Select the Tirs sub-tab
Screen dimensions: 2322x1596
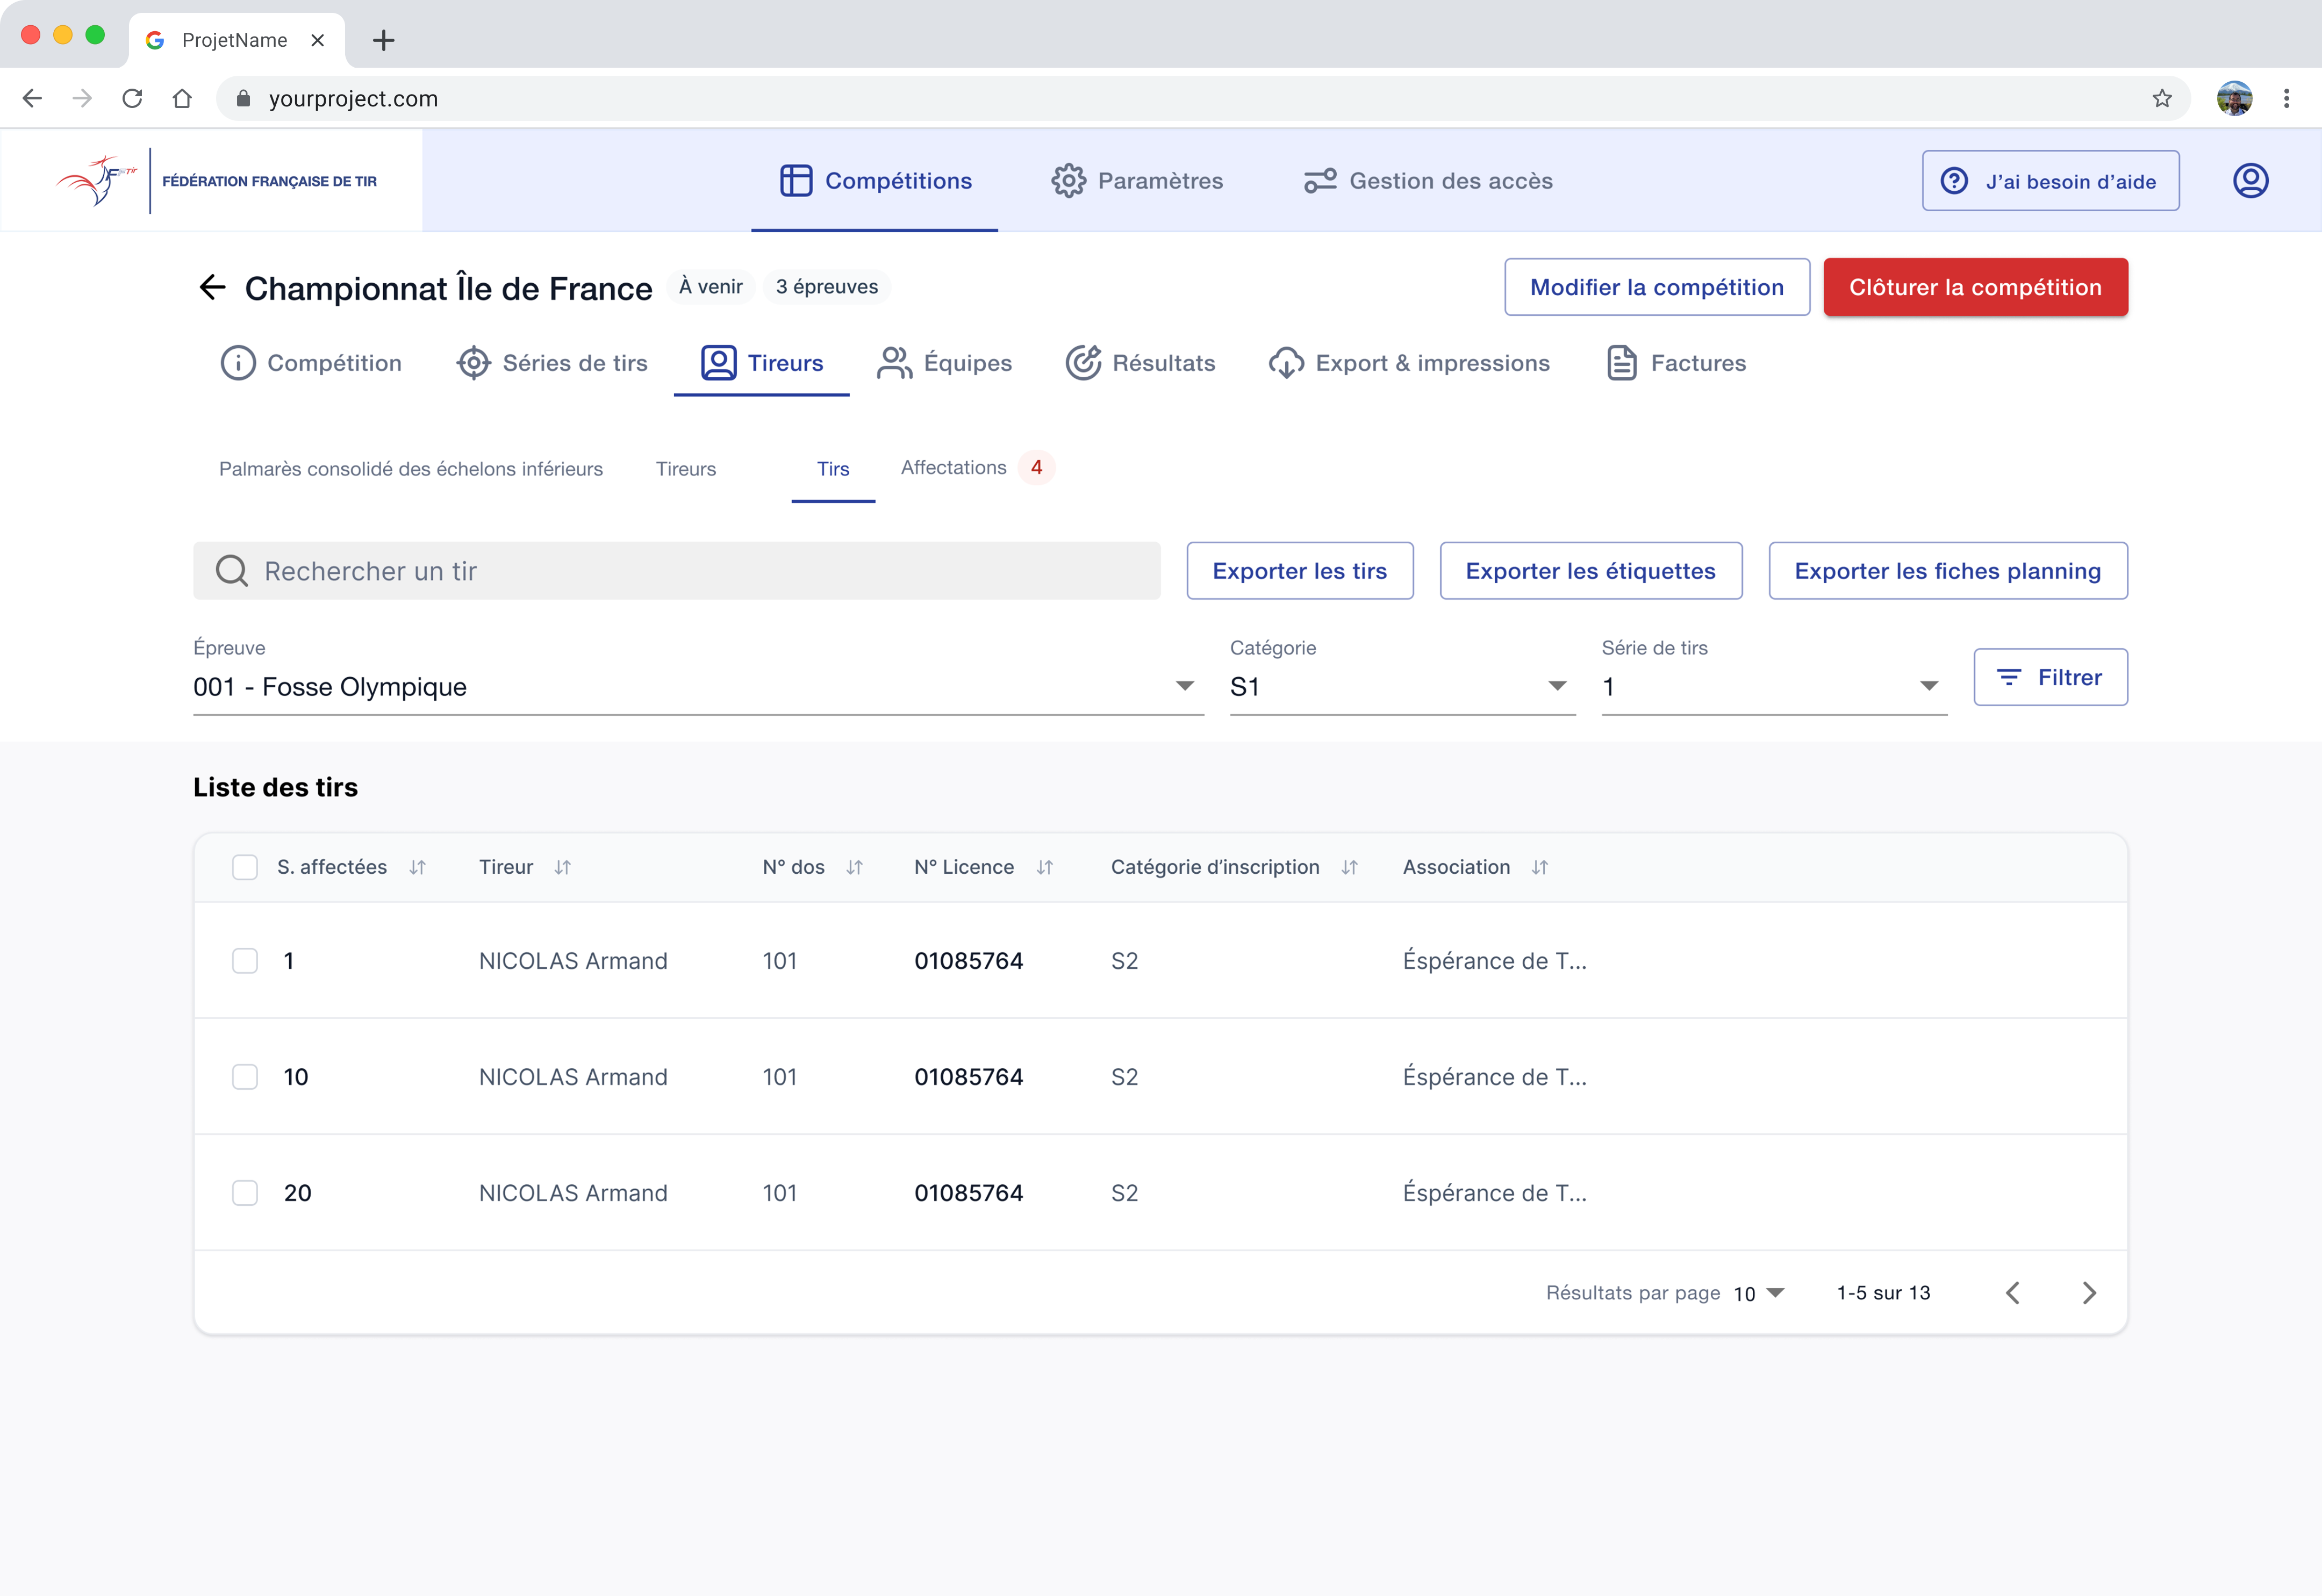pyautogui.click(x=833, y=469)
